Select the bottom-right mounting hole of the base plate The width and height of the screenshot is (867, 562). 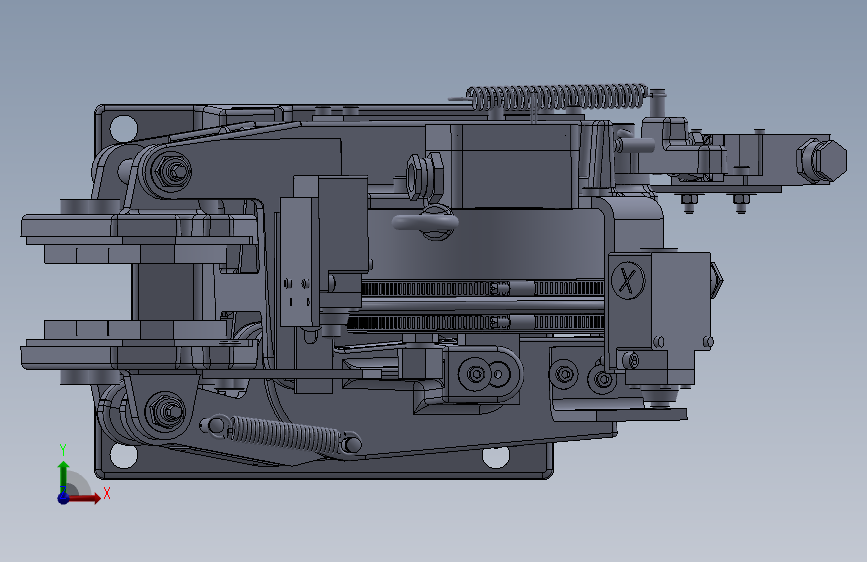coord(495,458)
